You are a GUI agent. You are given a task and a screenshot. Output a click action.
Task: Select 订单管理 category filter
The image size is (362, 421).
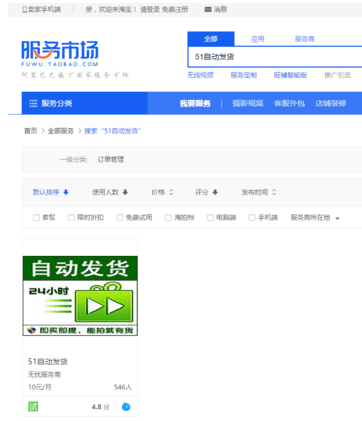(111, 160)
